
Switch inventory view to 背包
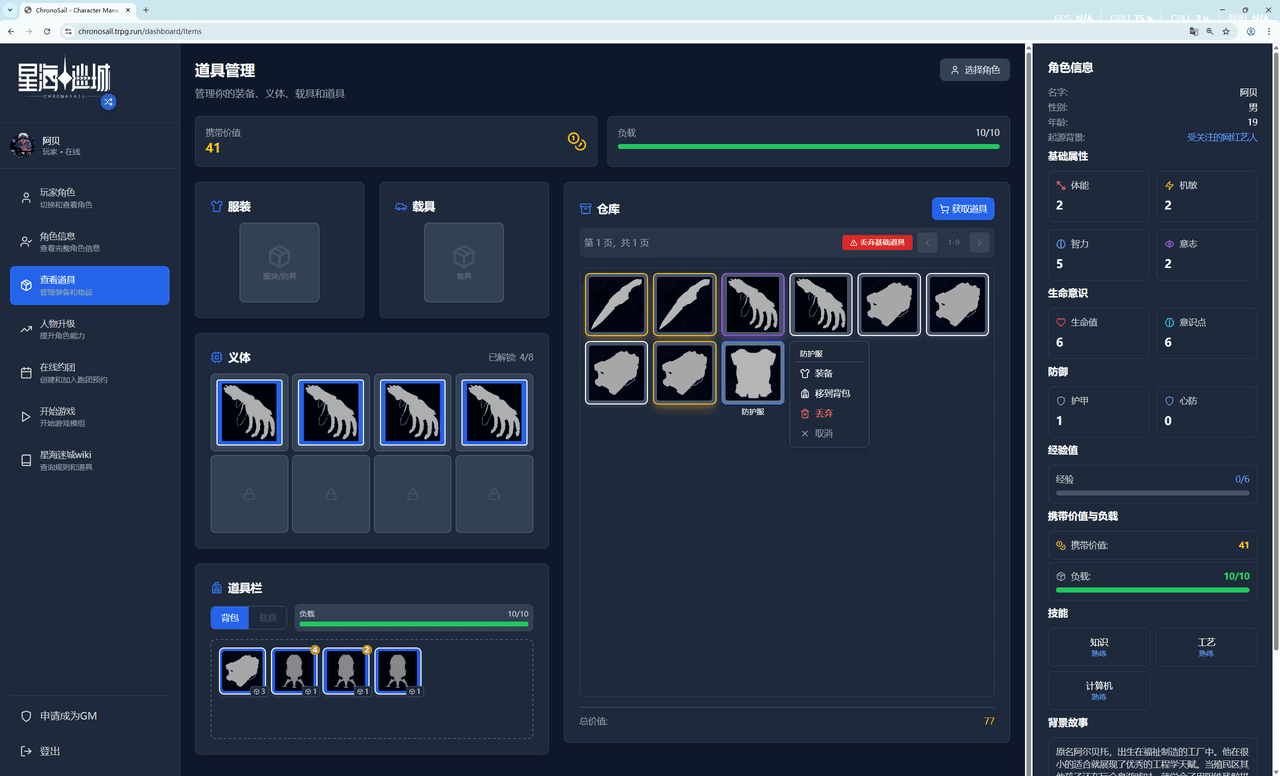point(229,618)
